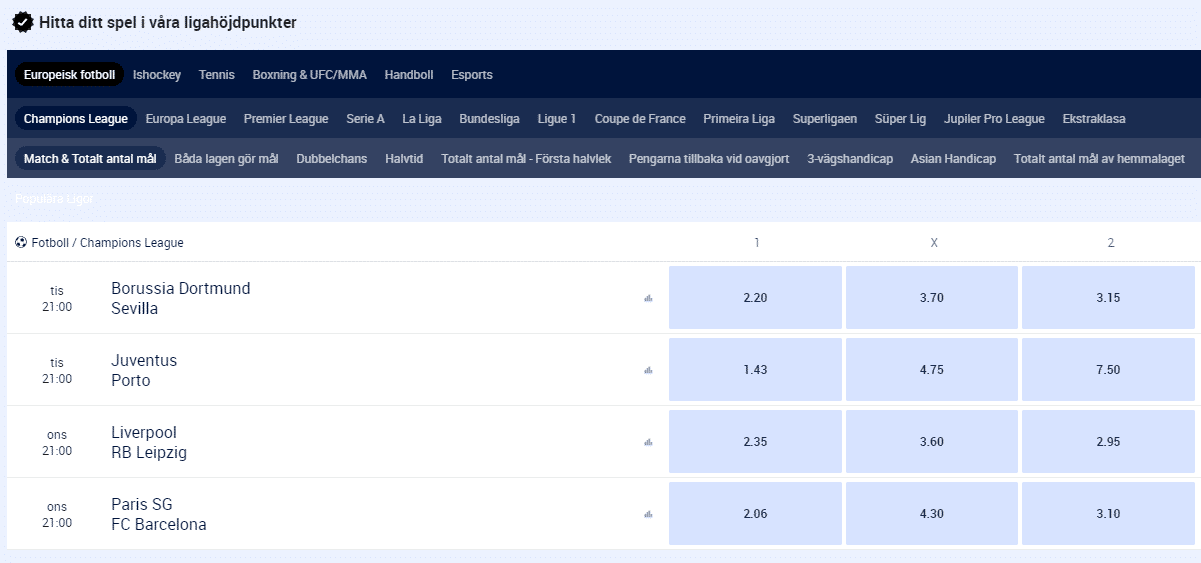Viewport: 1201px width, 563px height.
Task: Choose FC Barcelona win odds 3.10
Action: (x=1108, y=514)
